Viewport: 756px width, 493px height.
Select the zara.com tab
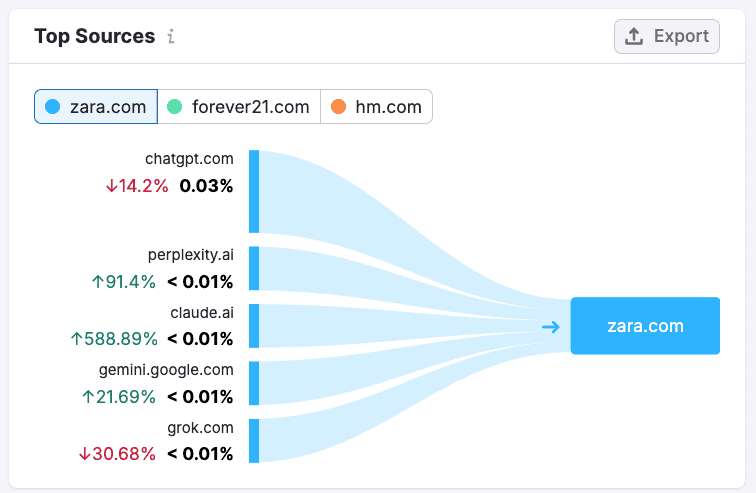point(96,107)
